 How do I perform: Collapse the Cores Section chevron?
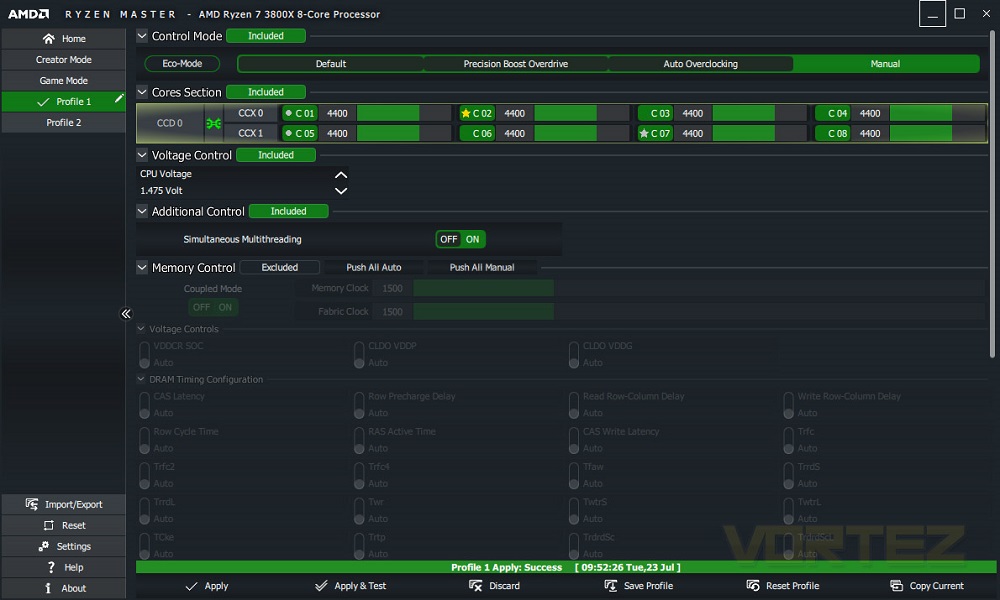[x=142, y=92]
